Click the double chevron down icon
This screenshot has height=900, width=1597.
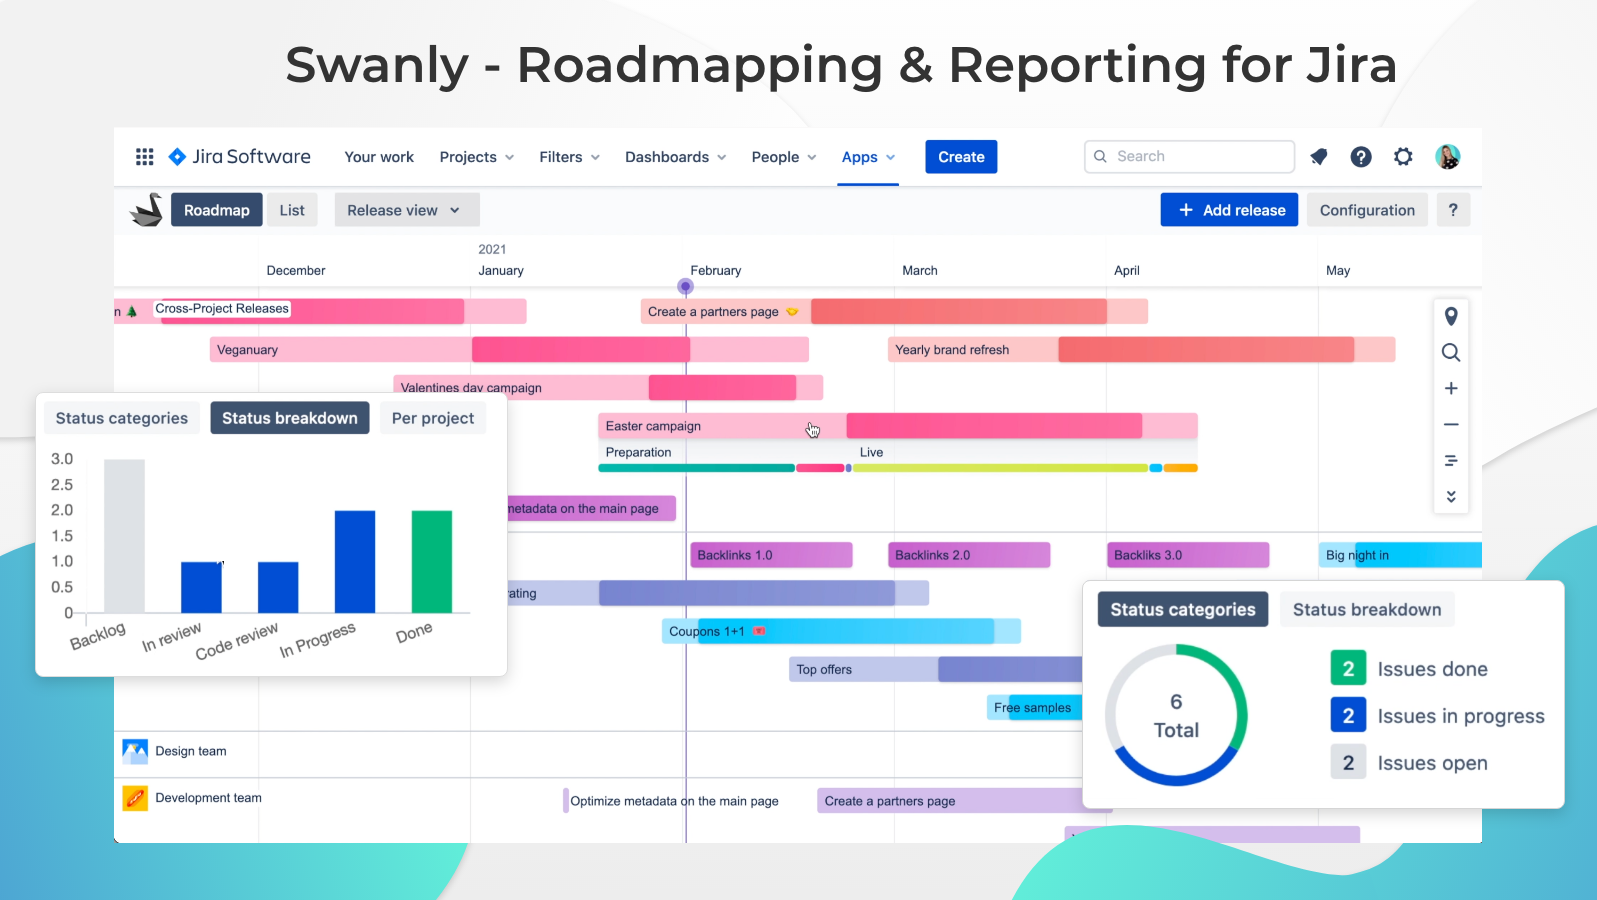(x=1451, y=497)
